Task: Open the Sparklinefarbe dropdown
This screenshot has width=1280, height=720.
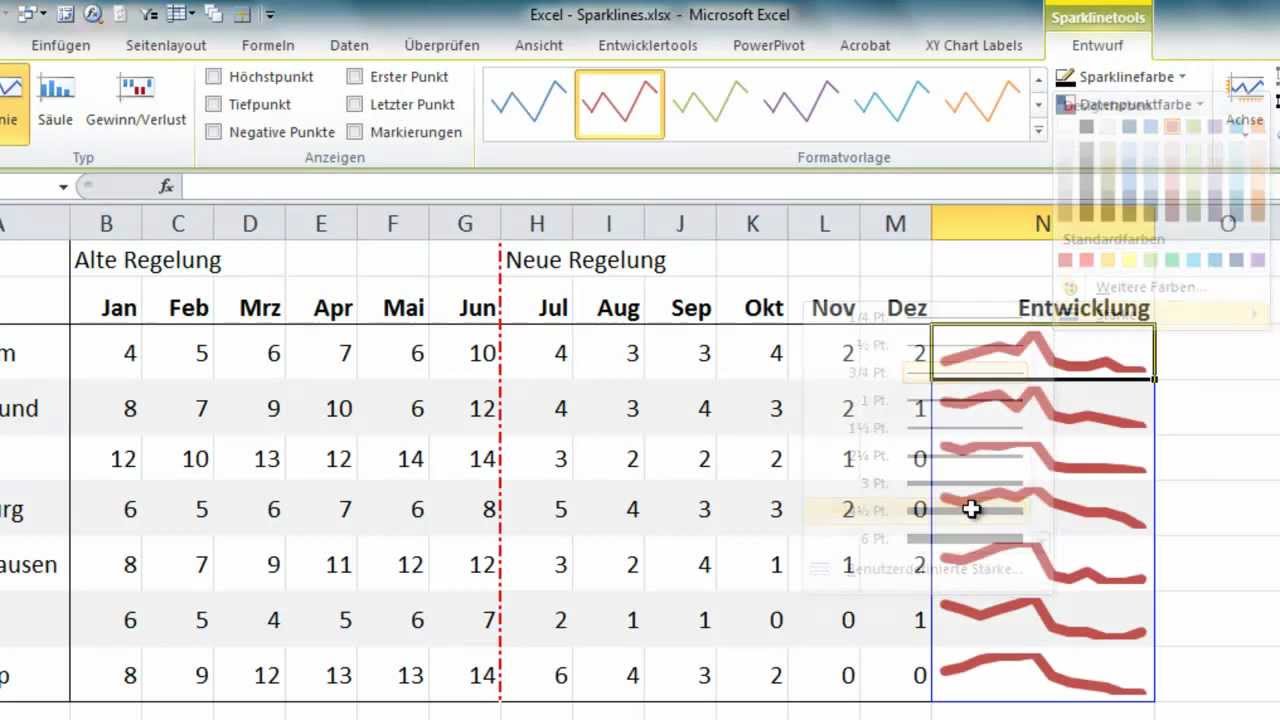Action: [1182, 77]
